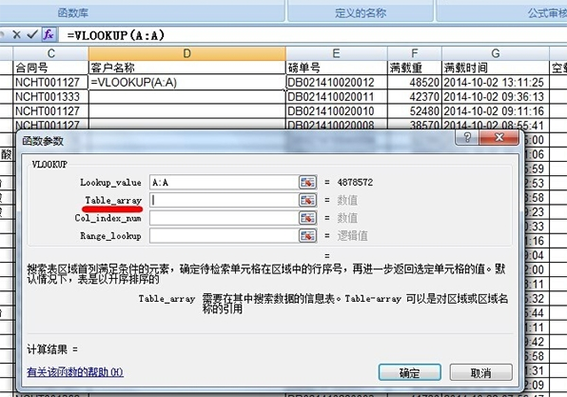Select cell 2014-10-02 13:11:25
The height and width of the screenshot is (397, 567).
pyautogui.click(x=495, y=82)
